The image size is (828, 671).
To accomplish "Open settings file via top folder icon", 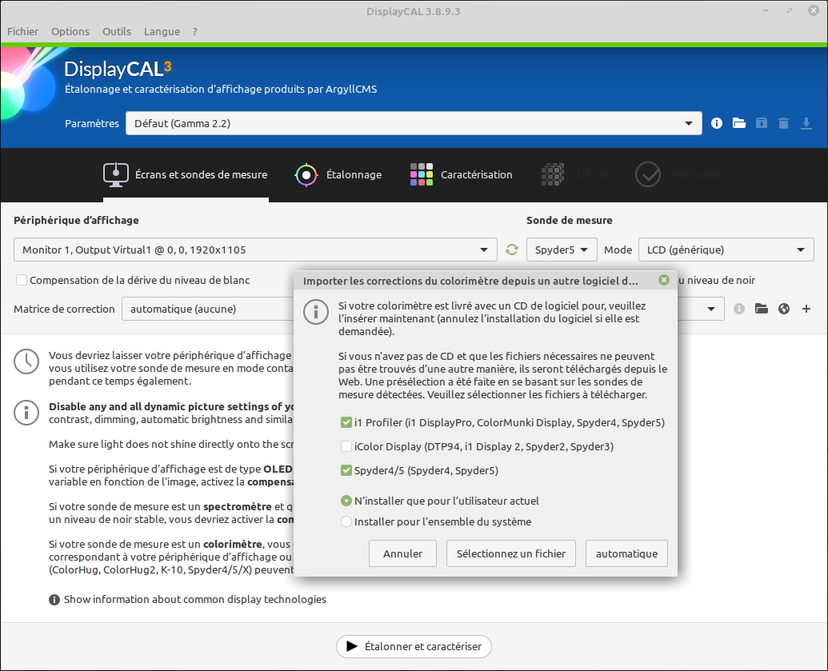I will pyautogui.click(x=739, y=123).
